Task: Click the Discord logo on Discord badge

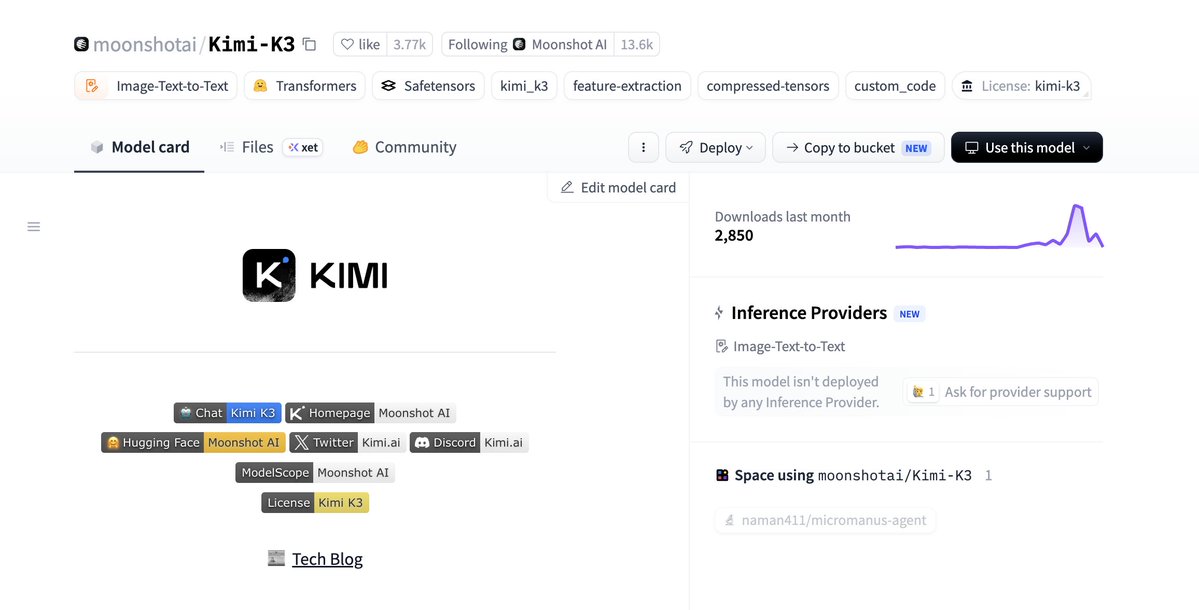Action: tap(422, 443)
